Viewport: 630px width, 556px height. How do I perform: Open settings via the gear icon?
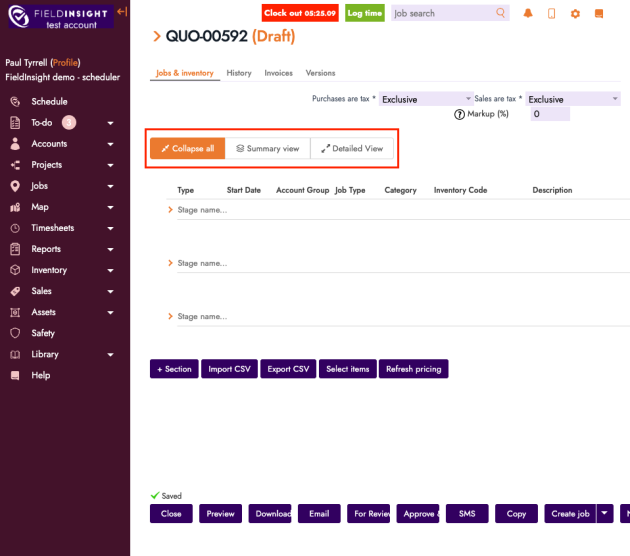coord(575,14)
